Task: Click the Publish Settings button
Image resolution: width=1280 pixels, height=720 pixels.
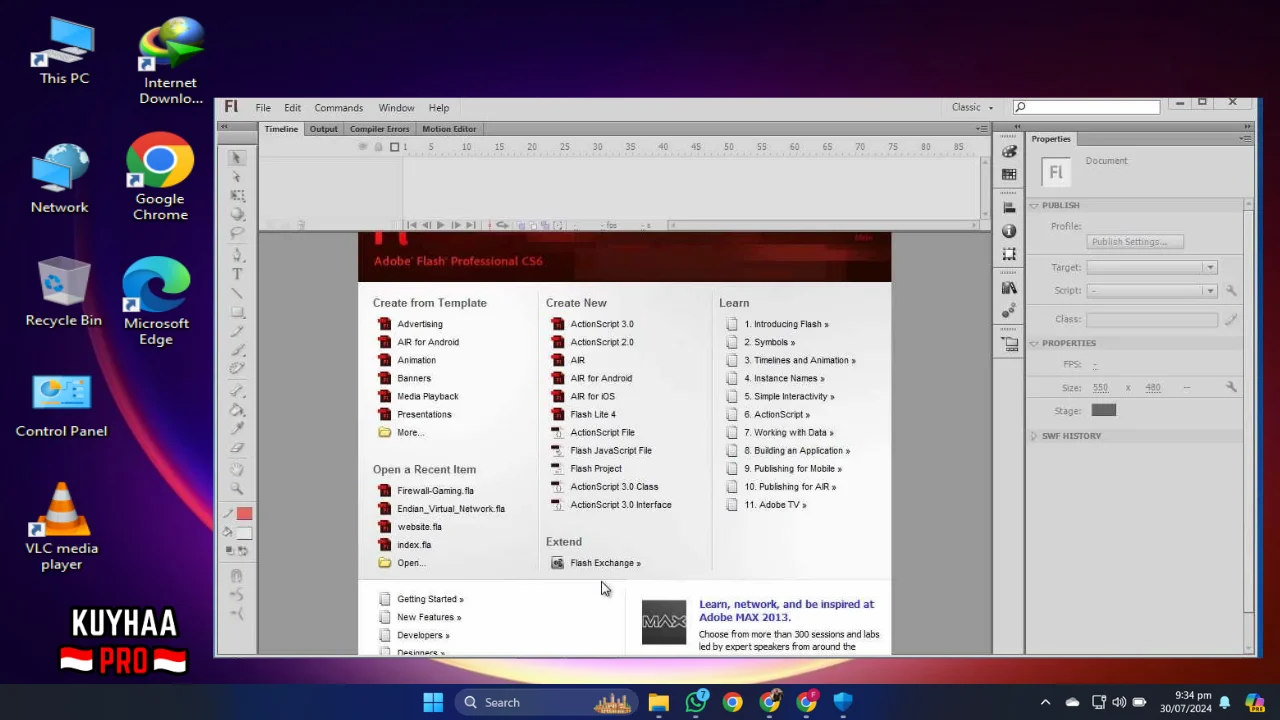Action: [x=1135, y=242]
